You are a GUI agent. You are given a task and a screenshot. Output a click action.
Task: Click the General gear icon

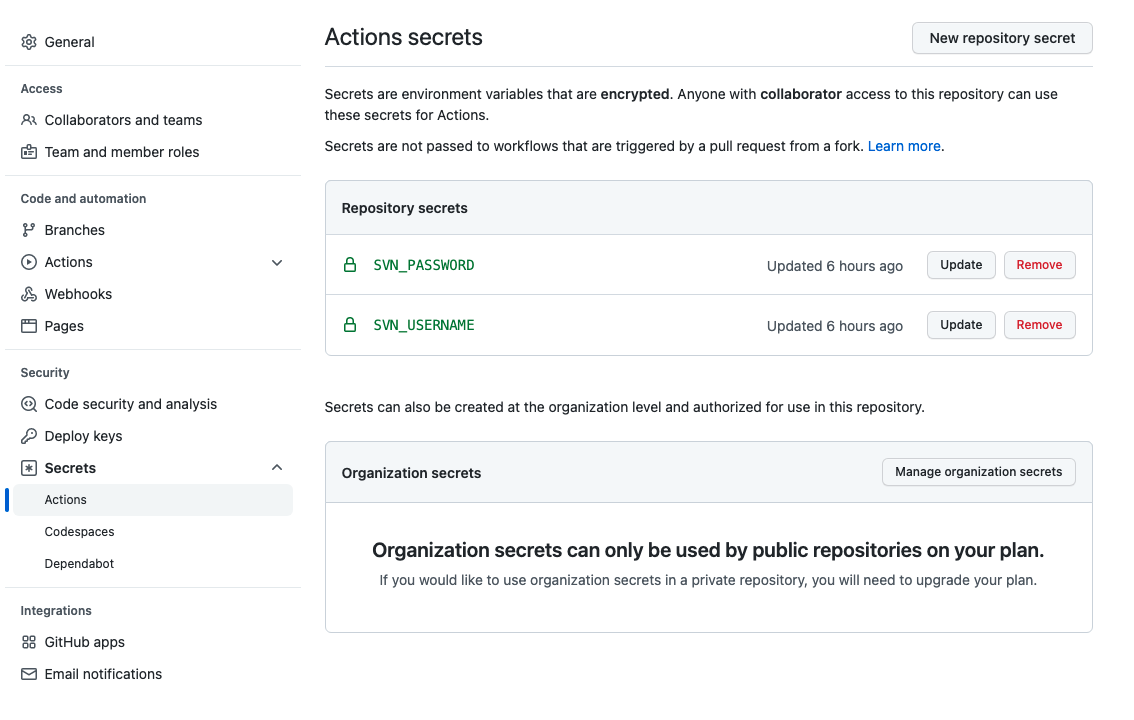(29, 42)
